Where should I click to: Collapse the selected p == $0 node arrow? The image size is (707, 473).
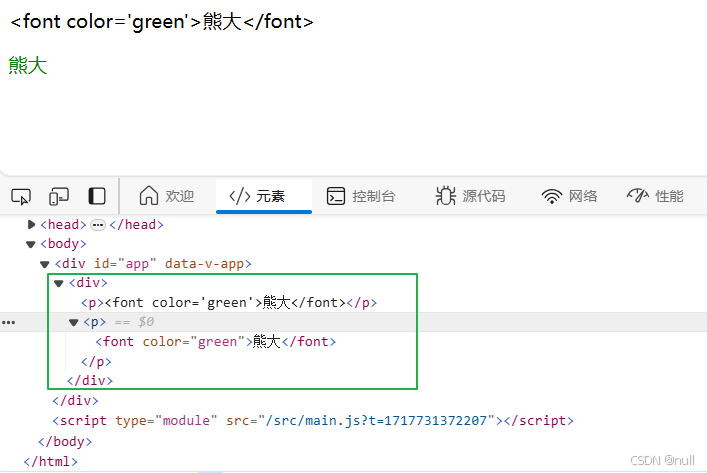[73, 322]
